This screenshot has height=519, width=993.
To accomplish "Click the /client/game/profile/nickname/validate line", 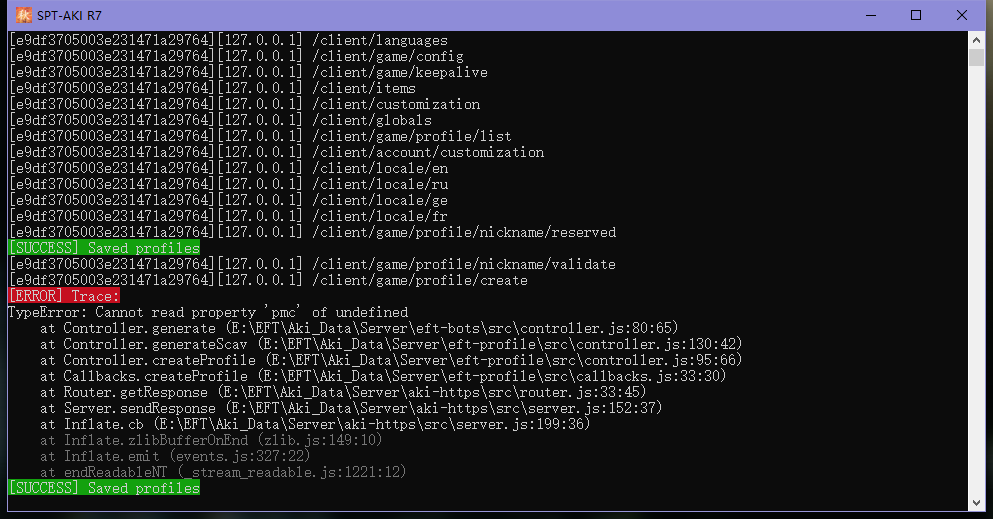I will coord(312,264).
